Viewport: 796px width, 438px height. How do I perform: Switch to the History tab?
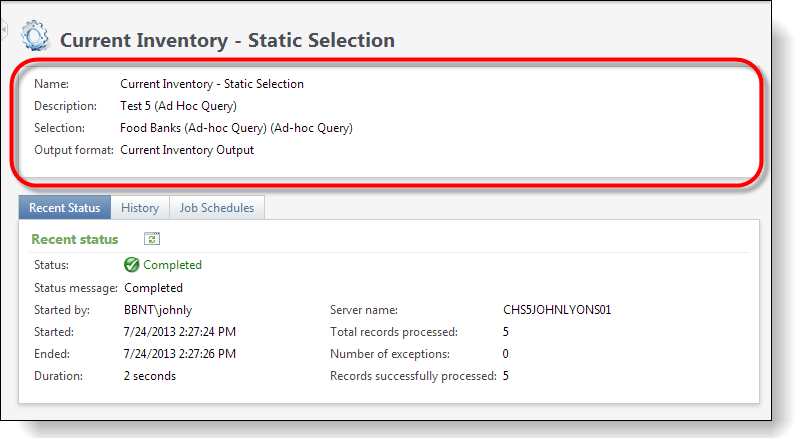click(x=140, y=208)
